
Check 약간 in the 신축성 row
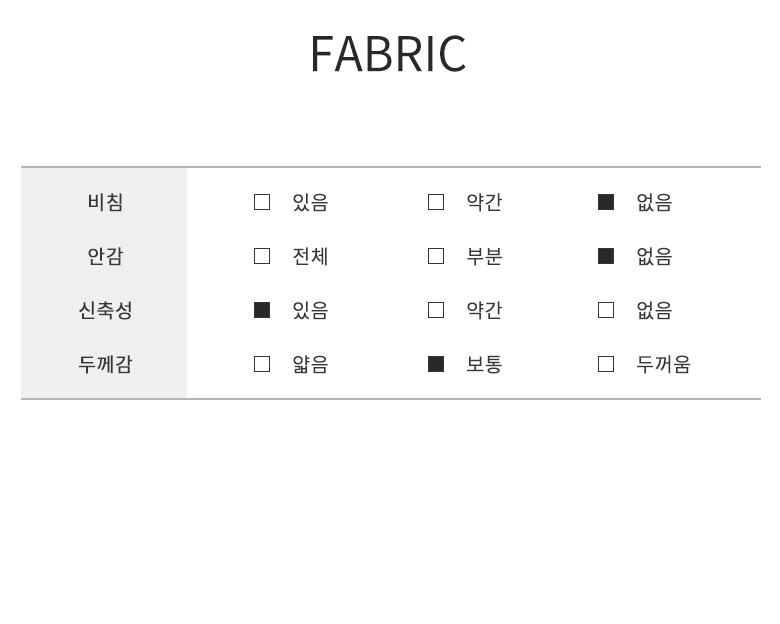pyautogui.click(x=436, y=310)
